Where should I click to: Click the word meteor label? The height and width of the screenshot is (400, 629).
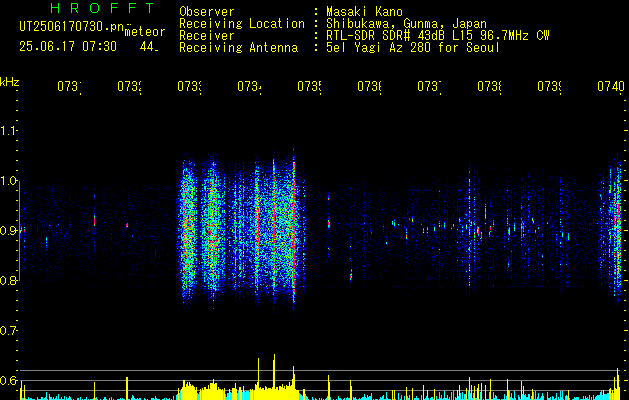(145, 32)
